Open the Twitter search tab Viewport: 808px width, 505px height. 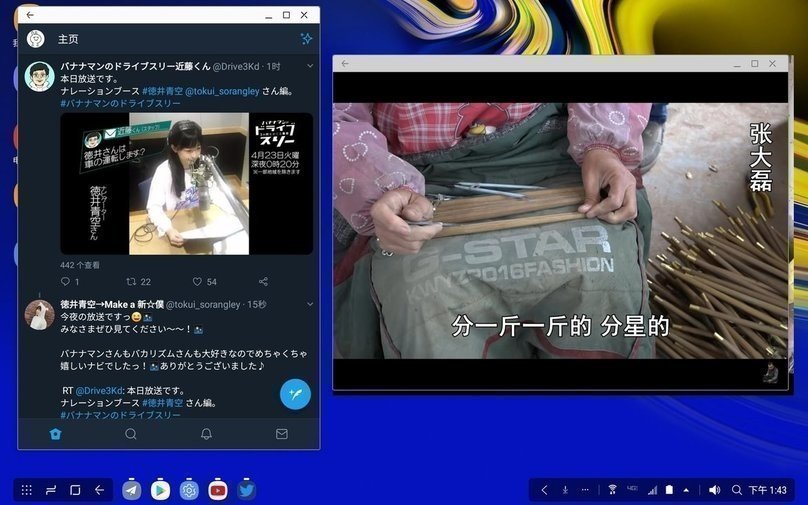(x=131, y=434)
